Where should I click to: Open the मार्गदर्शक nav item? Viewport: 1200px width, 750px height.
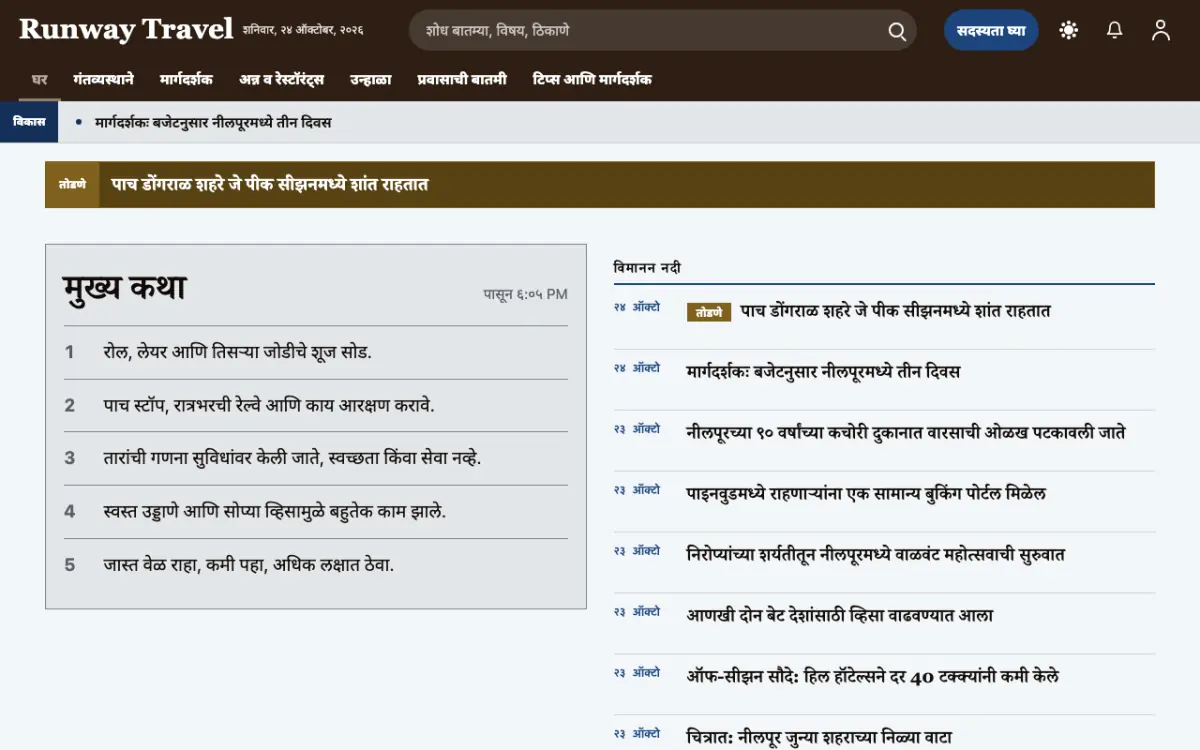[186, 79]
